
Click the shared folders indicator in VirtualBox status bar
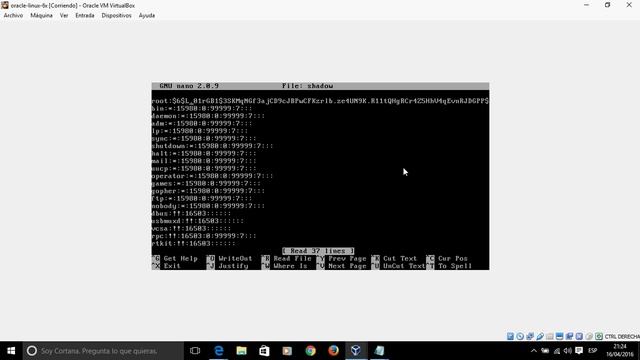click(x=550, y=336)
